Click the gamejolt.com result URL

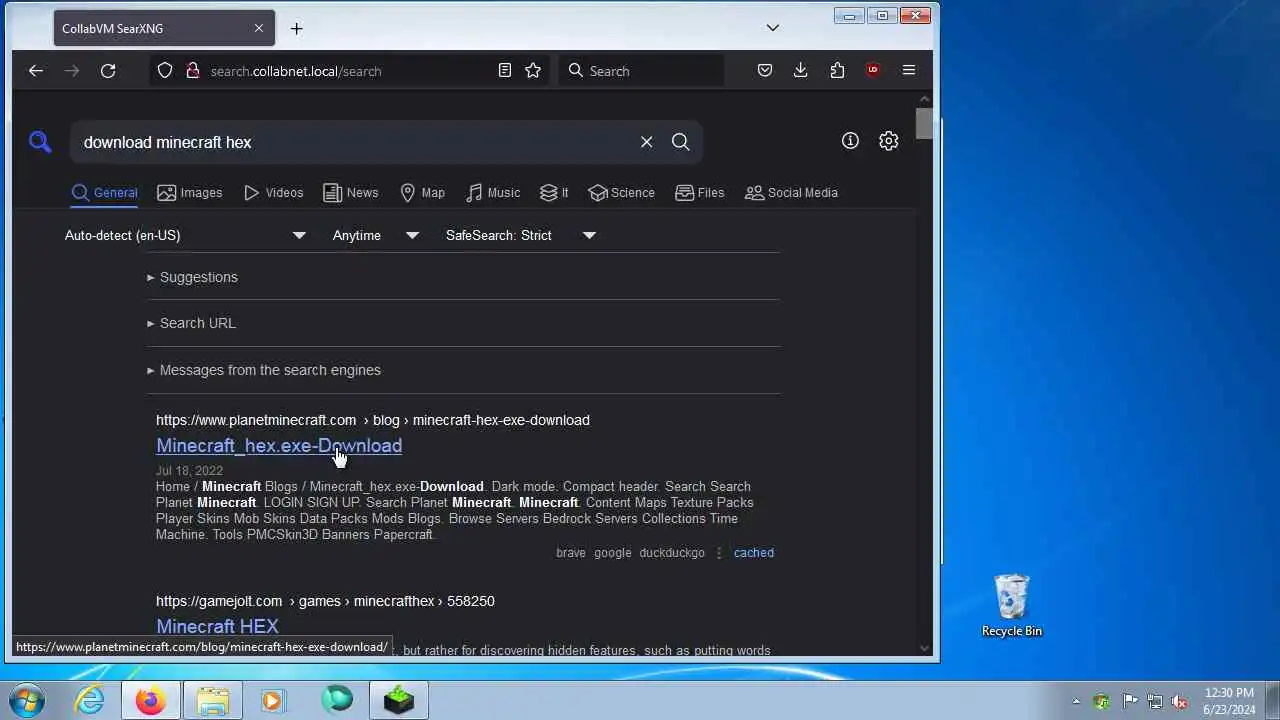(325, 601)
